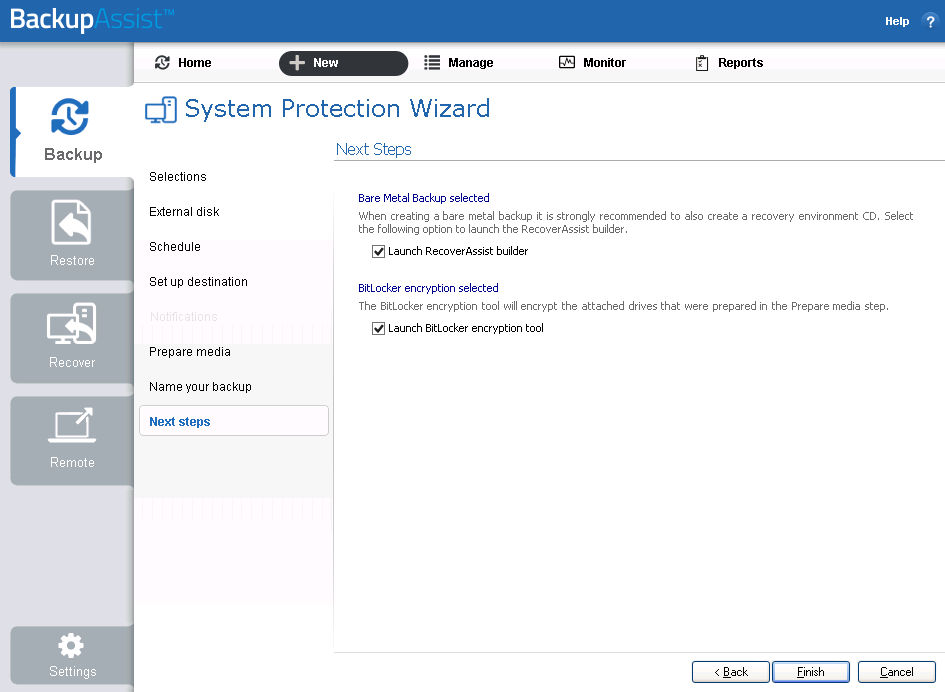Click the Restore label in sidebar
Screen dimensions: 945x692
pos(72,260)
